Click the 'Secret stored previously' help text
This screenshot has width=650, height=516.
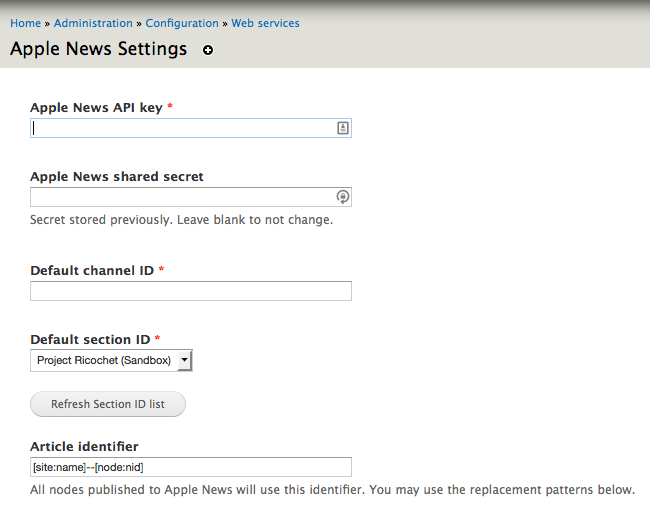tap(182, 220)
